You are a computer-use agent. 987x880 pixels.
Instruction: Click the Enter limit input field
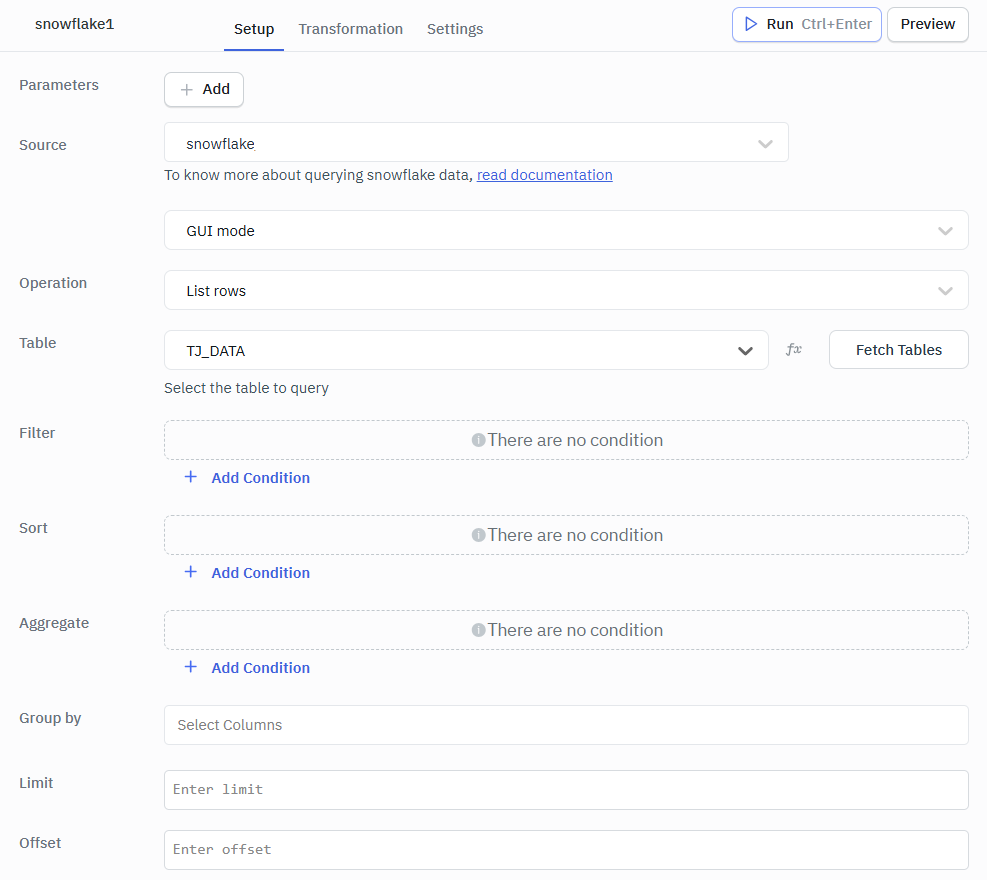tap(566, 790)
